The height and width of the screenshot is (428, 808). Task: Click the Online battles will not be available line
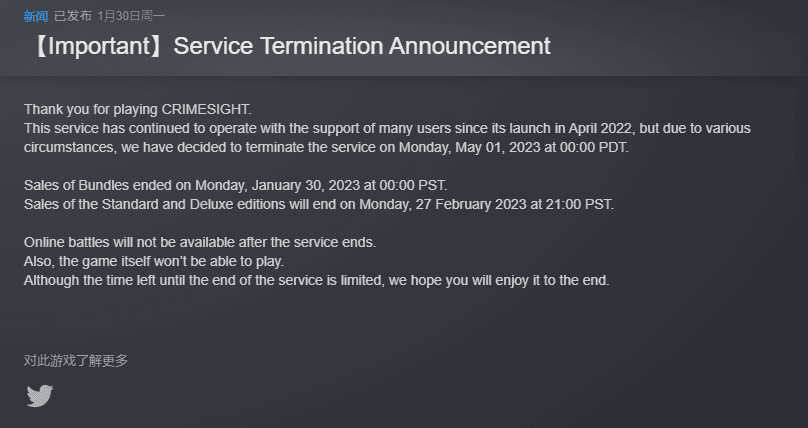coord(200,242)
